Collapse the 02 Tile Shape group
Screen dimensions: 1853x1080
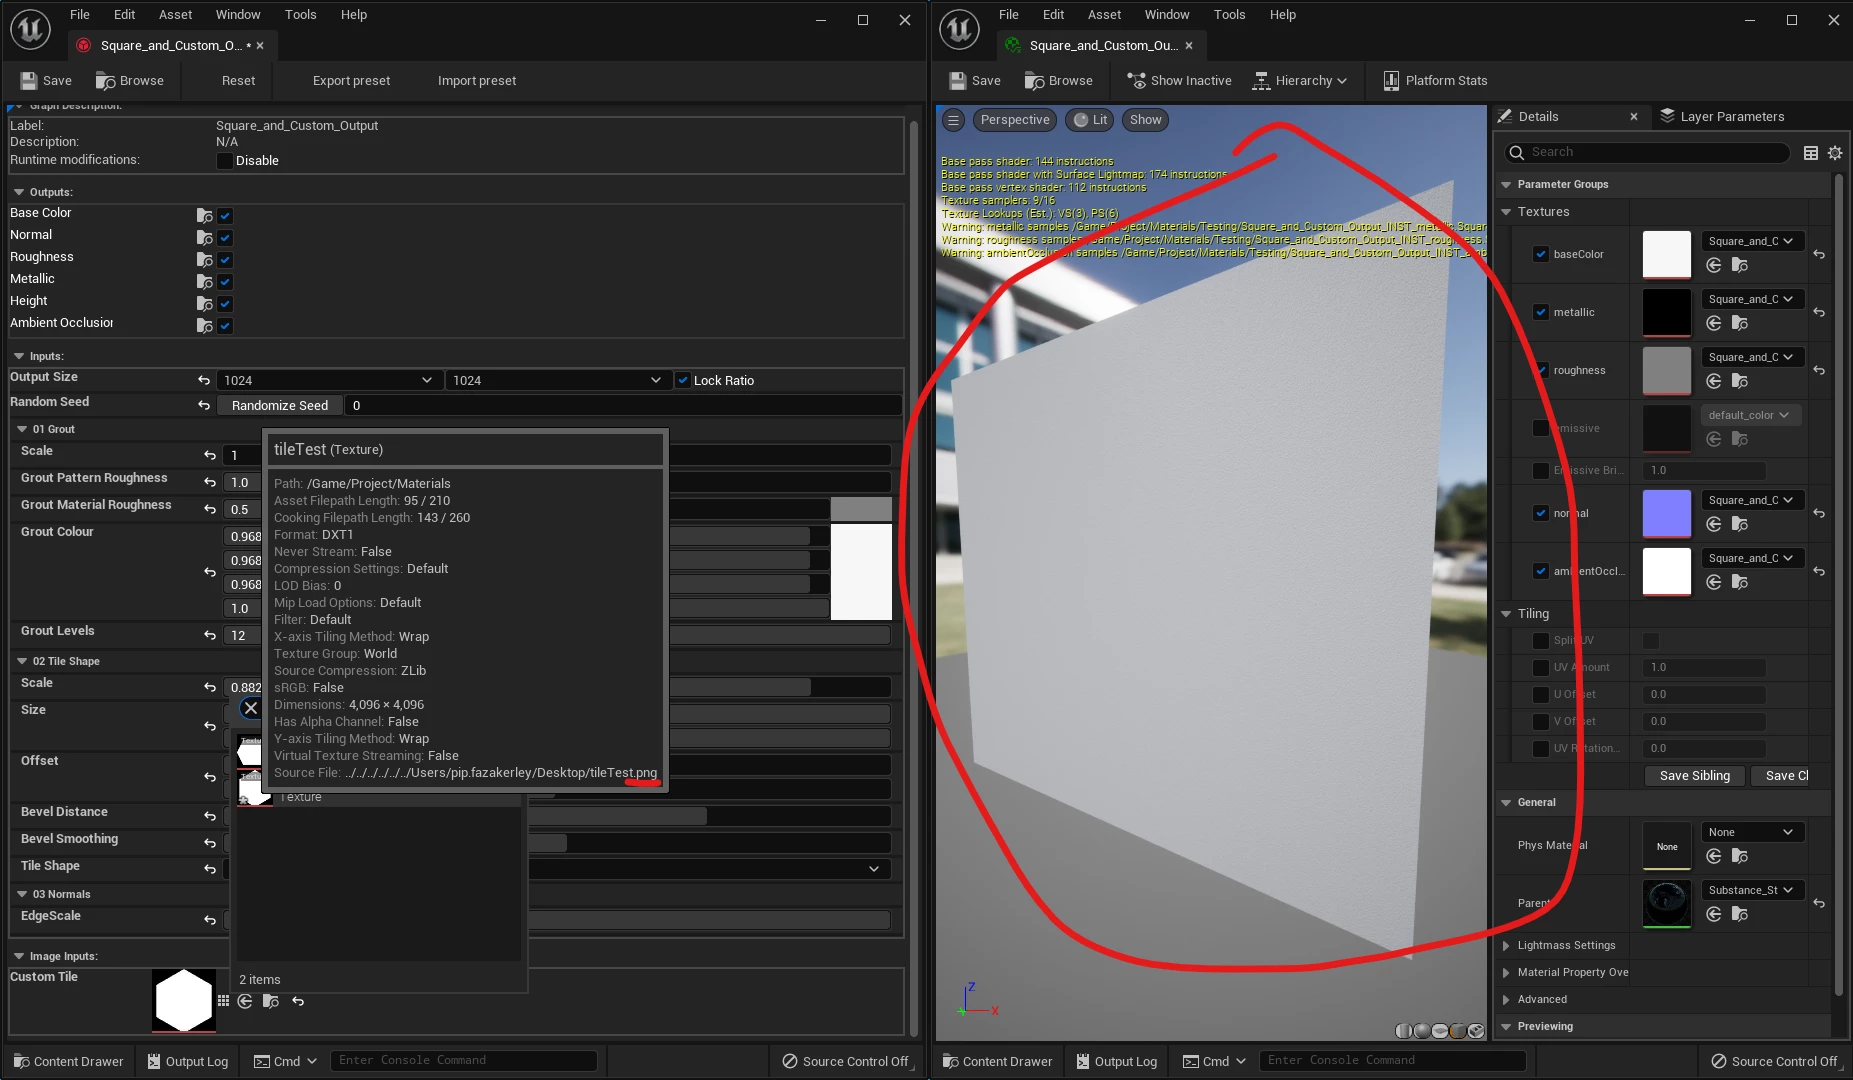[22, 661]
